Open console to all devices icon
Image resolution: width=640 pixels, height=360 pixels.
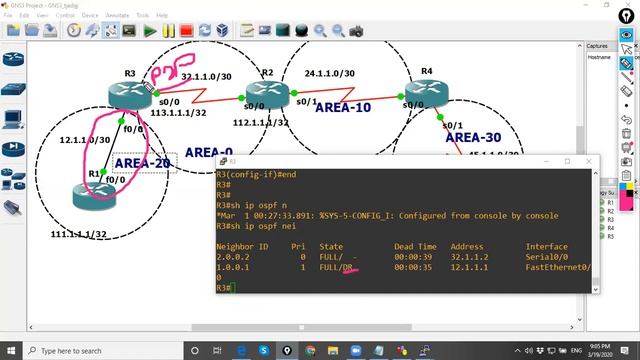click(x=129, y=31)
